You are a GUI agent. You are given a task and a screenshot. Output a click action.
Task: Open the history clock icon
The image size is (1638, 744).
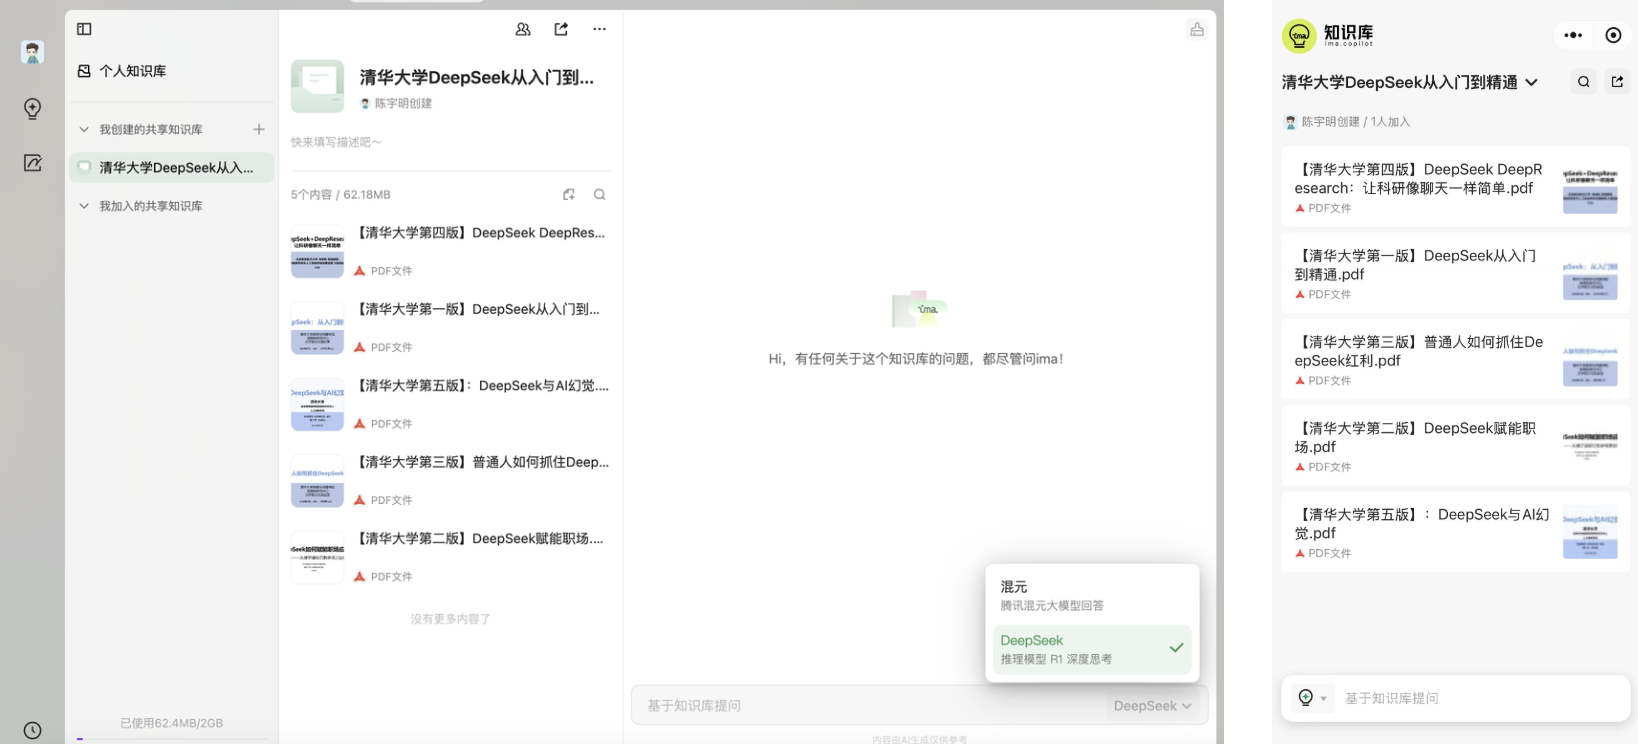32,731
